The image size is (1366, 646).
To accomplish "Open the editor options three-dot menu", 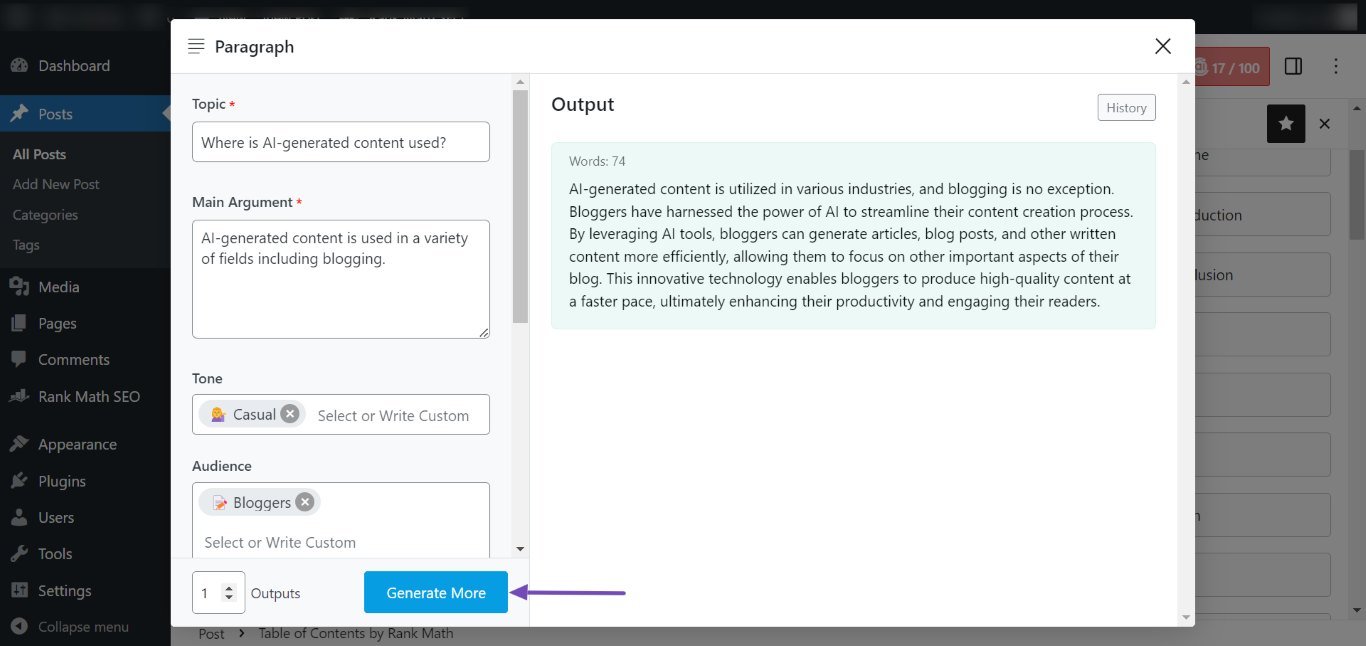I will coord(1336,66).
